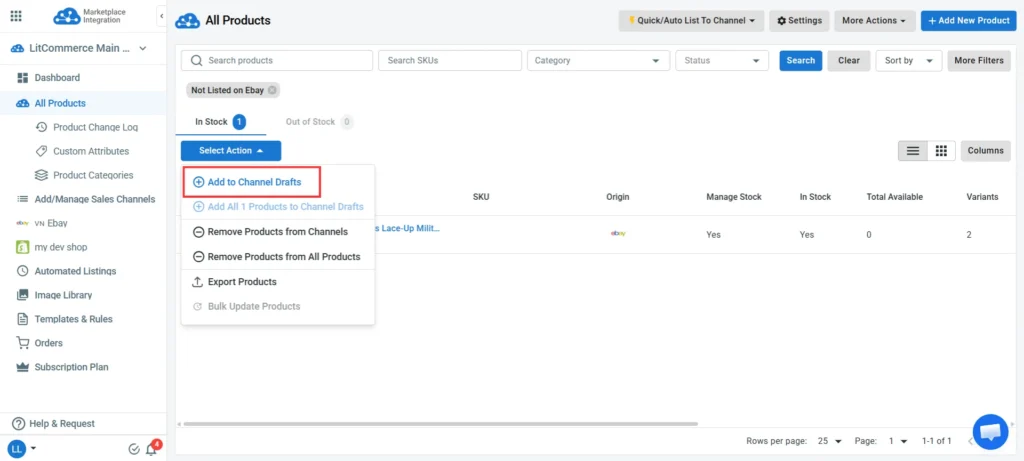Open Rows per page 25 dropdown
This screenshot has width=1024, height=461.
(x=829, y=441)
